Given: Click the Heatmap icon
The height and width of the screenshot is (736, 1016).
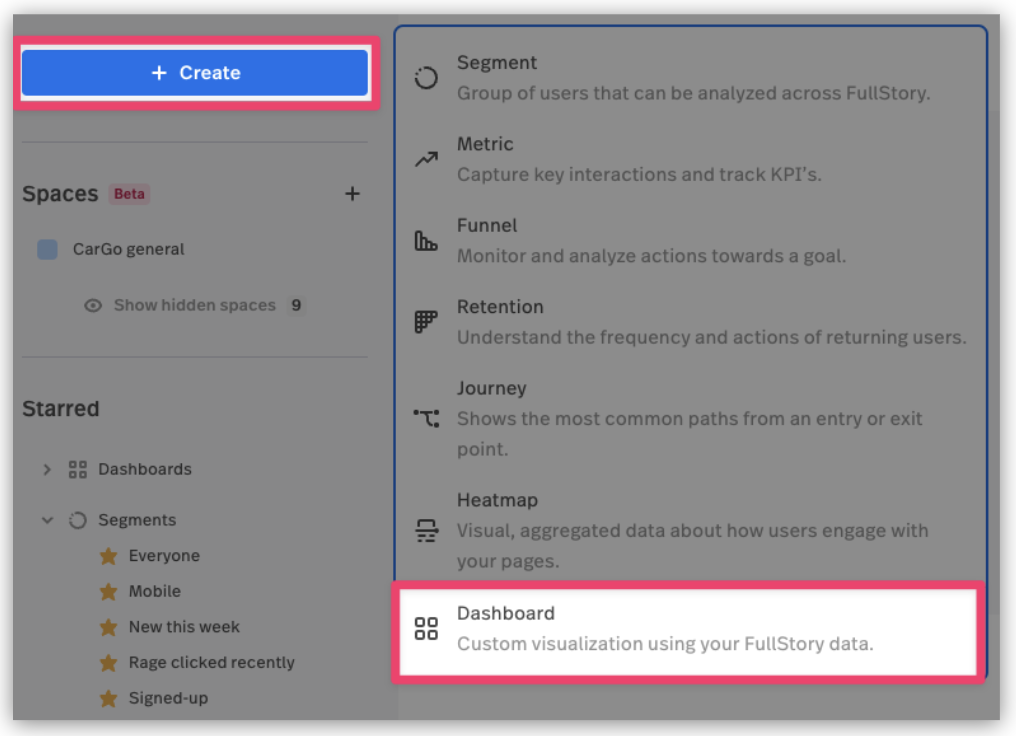Looking at the screenshot, I should tap(426, 531).
